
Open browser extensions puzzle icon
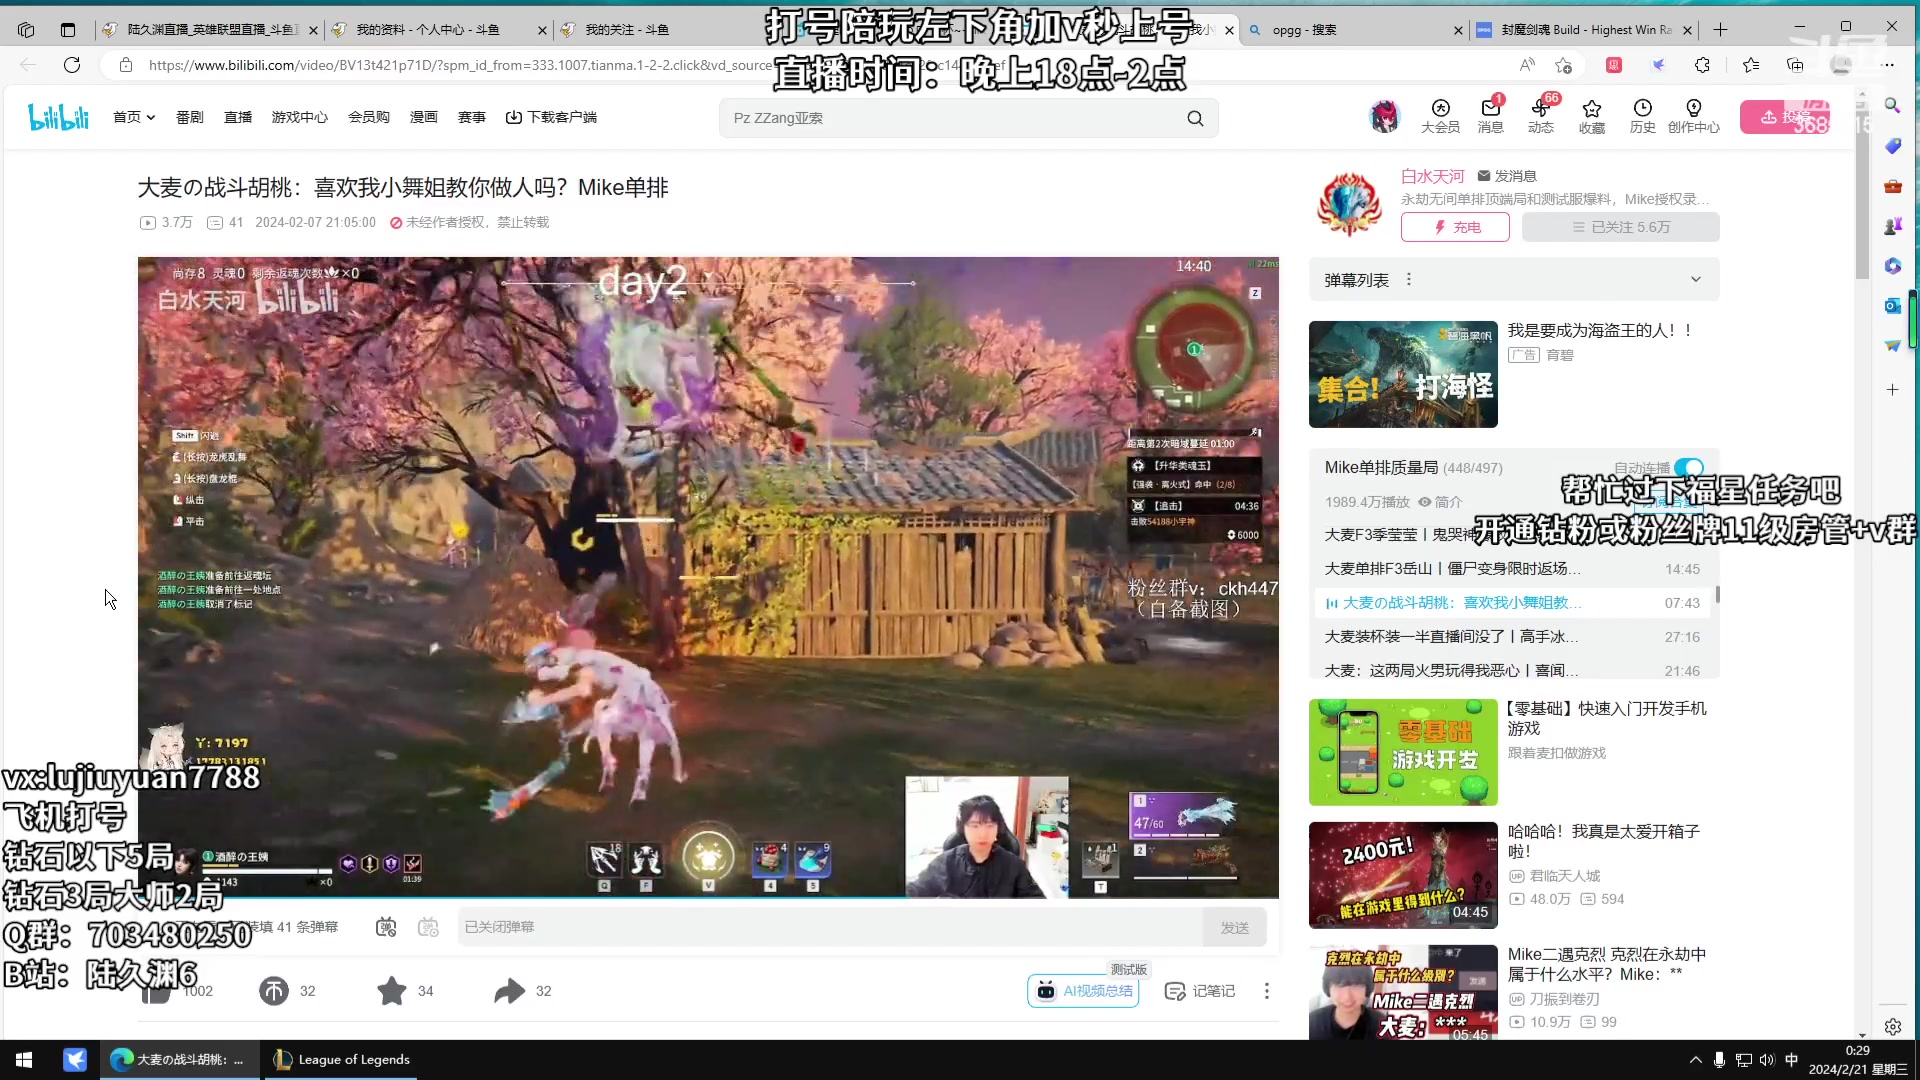[1702, 65]
